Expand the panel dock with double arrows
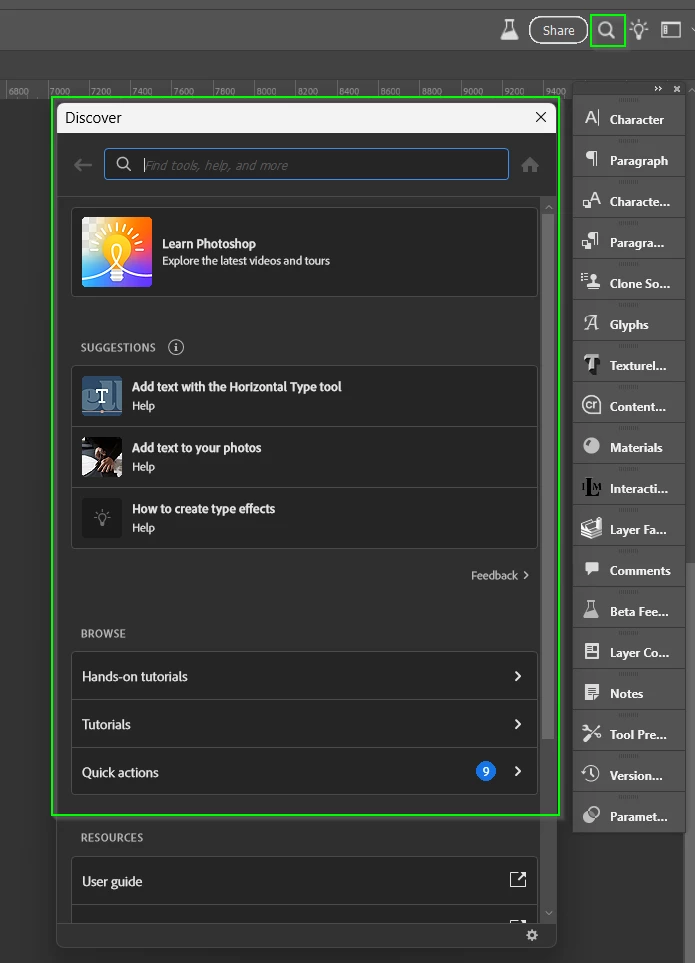Viewport: 695px width, 963px height. click(x=658, y=89)
